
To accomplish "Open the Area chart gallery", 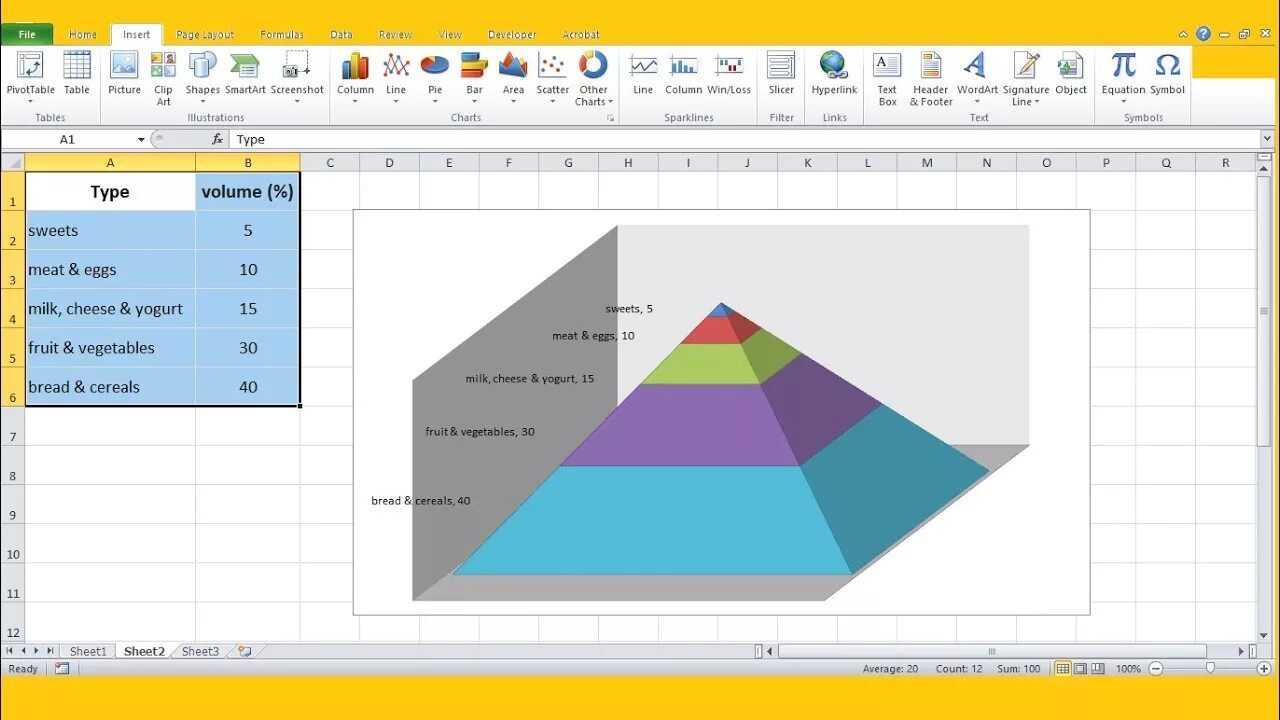I will [513, 77].
